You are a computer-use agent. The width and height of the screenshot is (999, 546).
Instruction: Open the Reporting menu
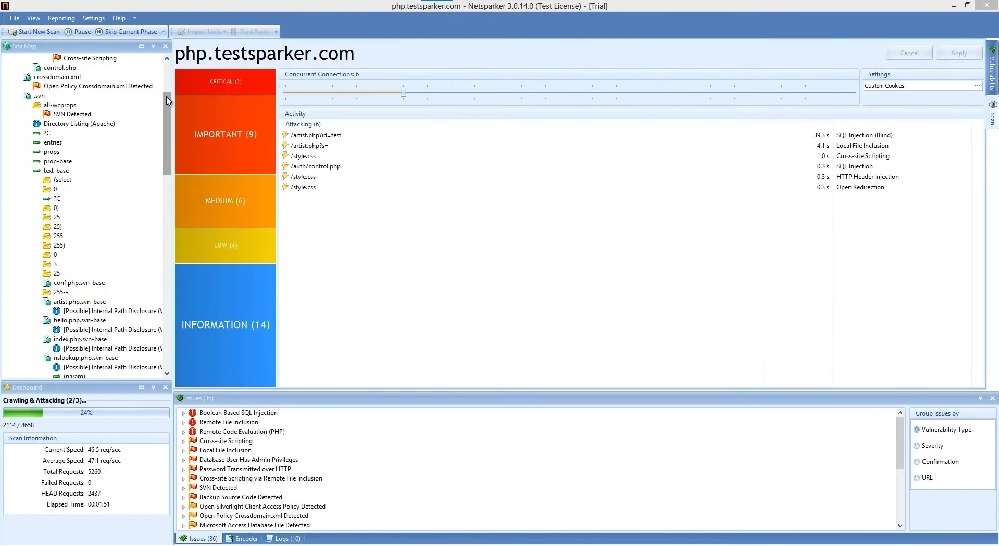click(x=61, y=18)
